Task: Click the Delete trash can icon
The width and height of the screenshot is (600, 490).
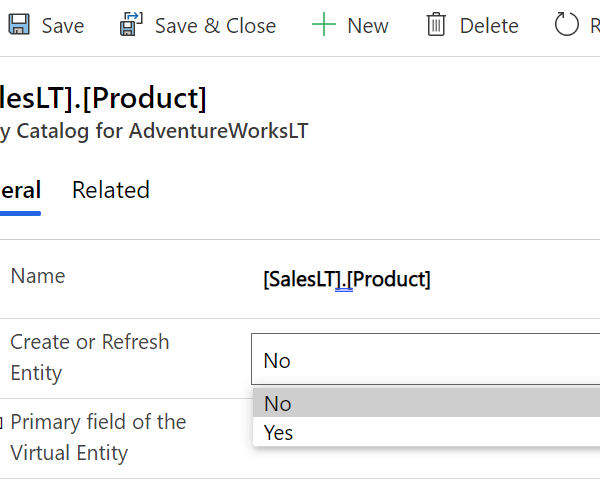Action: point(436,24)
